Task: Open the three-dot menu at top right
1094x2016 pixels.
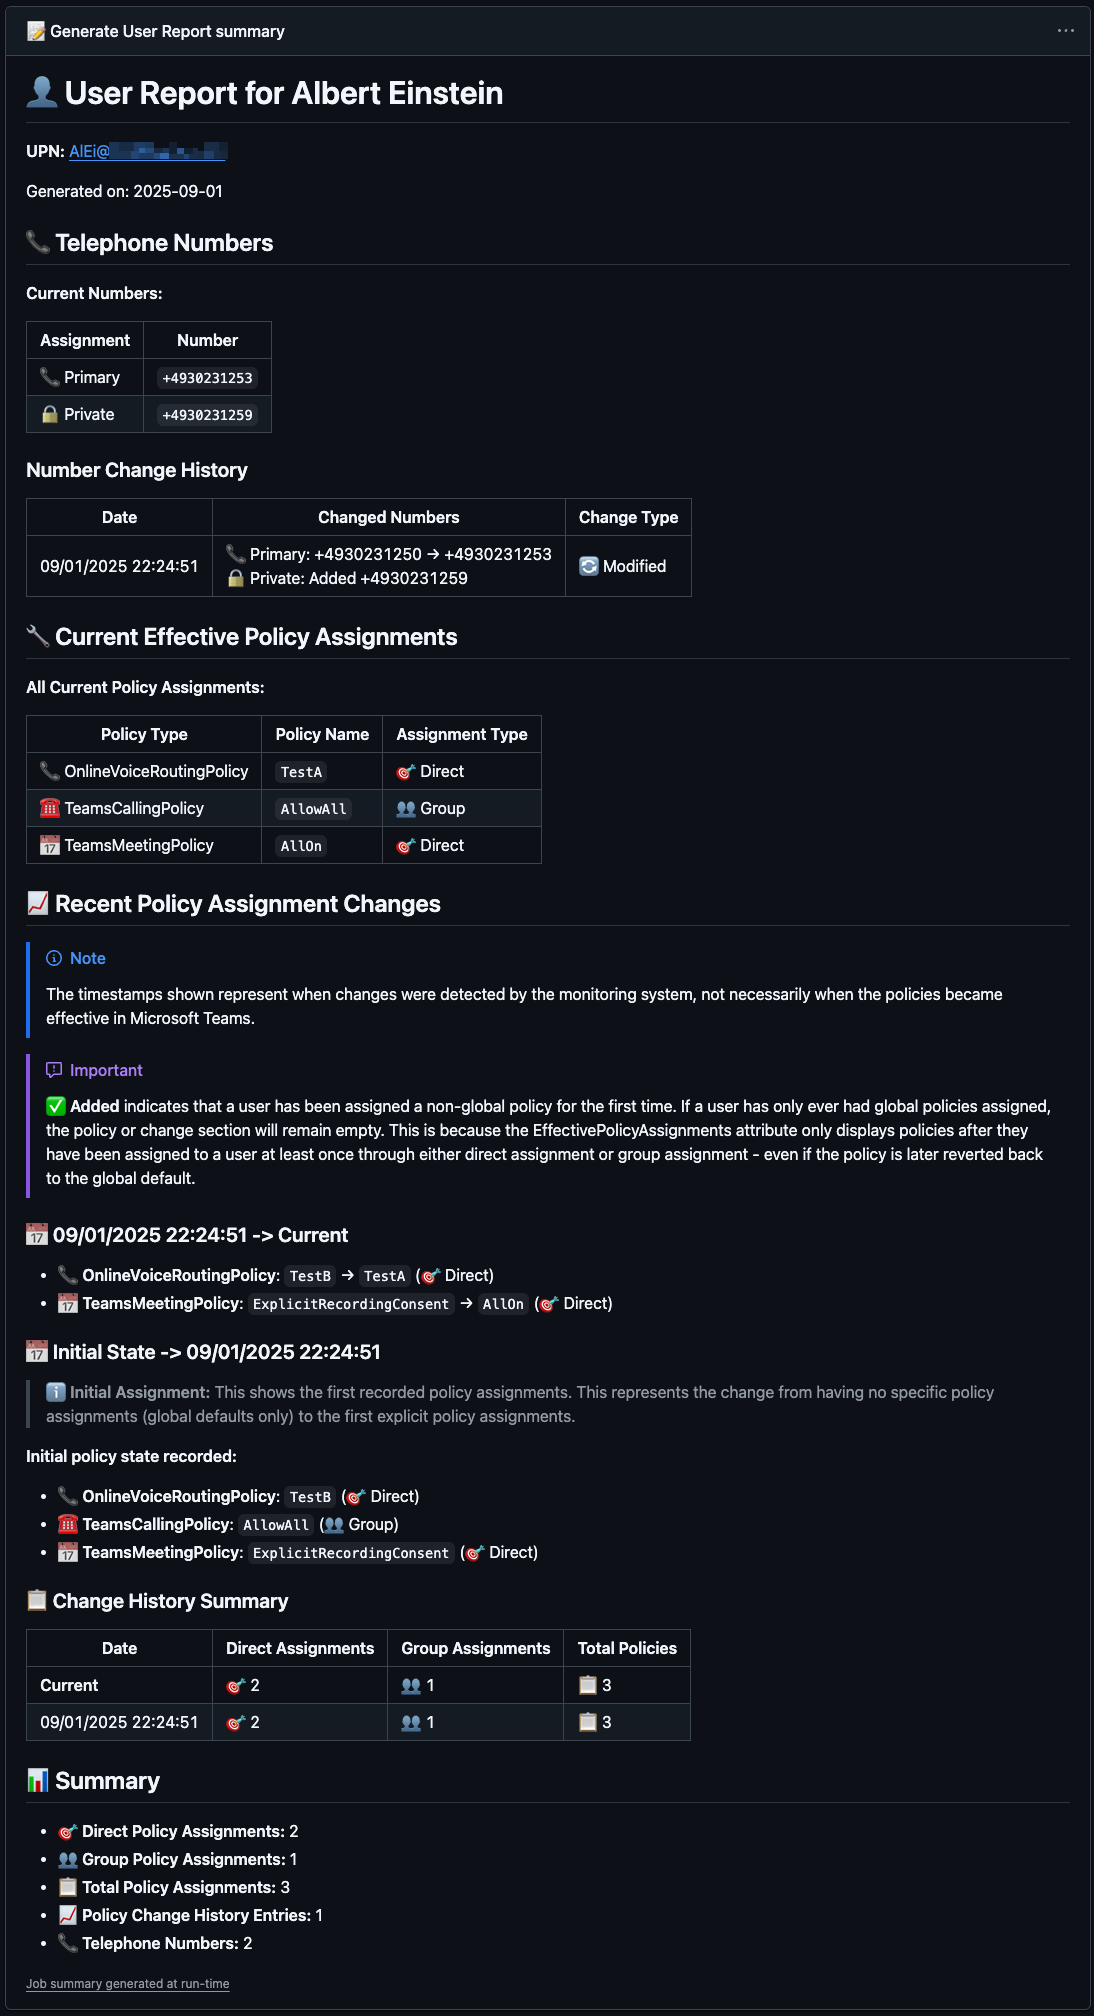Action: click(1065, 31)
